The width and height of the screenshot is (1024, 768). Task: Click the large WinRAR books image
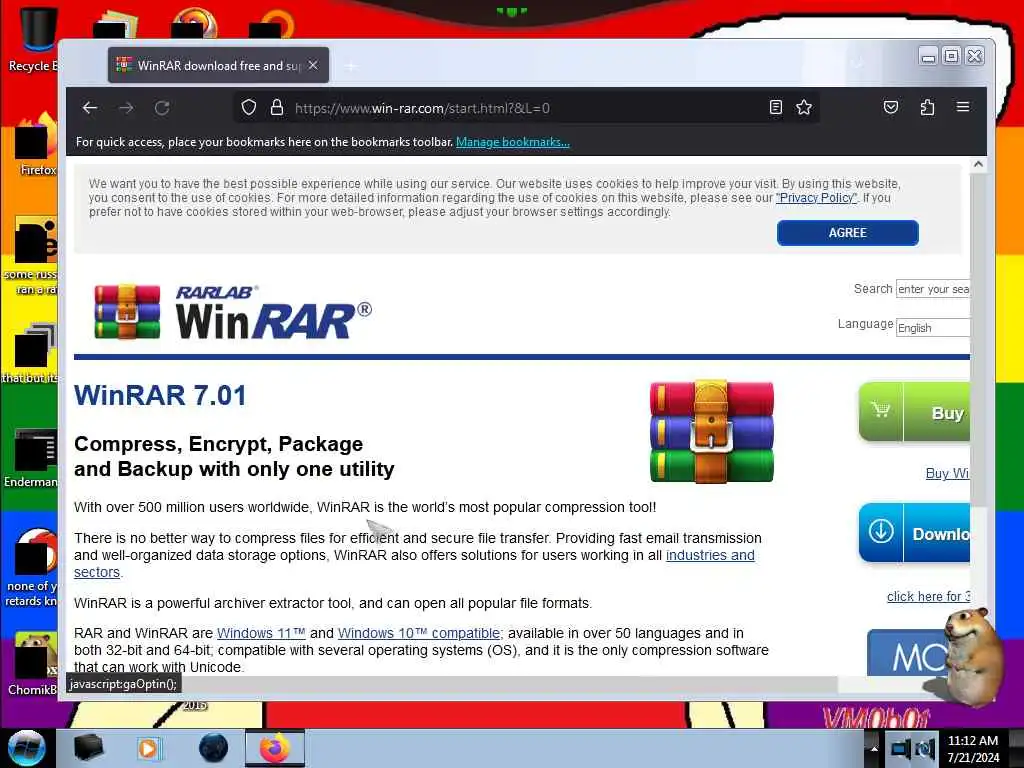click(712, 432)
